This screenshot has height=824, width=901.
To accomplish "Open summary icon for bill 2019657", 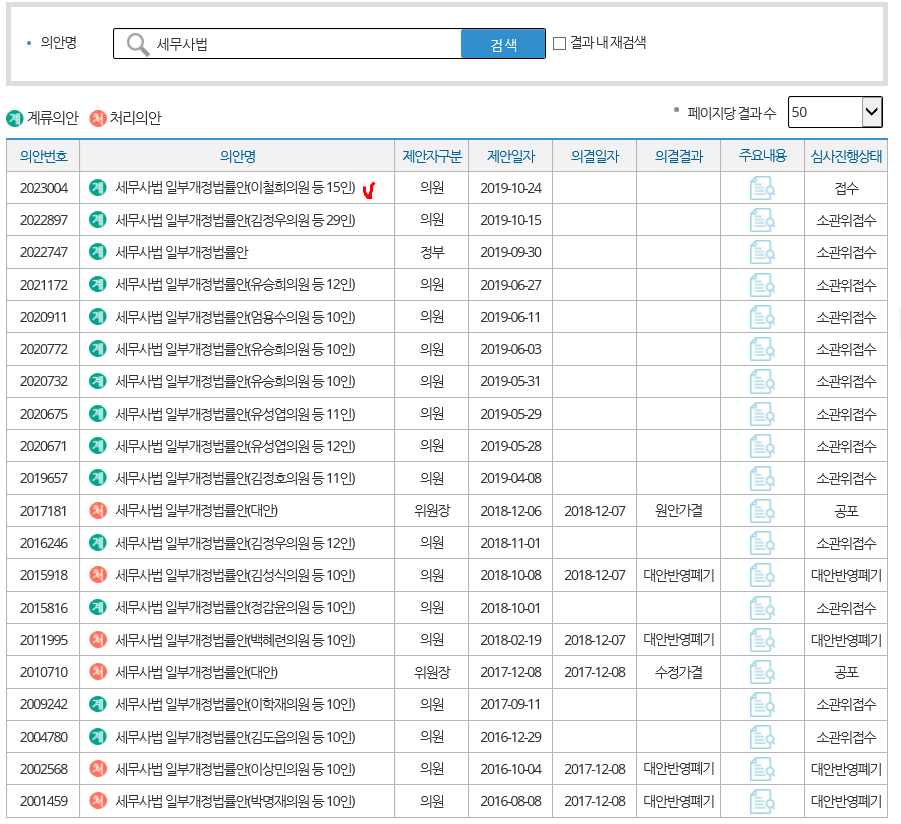I will pos(762,479).
